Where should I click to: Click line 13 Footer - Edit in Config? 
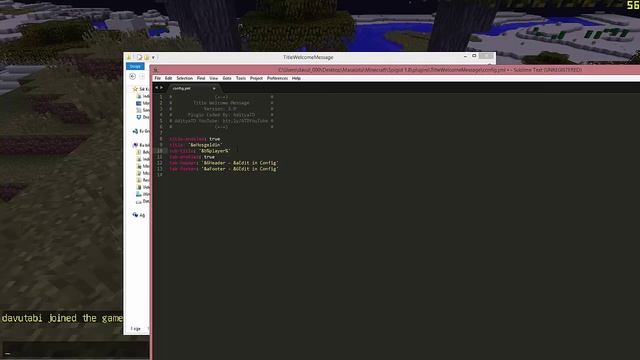pyautogui.click(x=240, y=169)
